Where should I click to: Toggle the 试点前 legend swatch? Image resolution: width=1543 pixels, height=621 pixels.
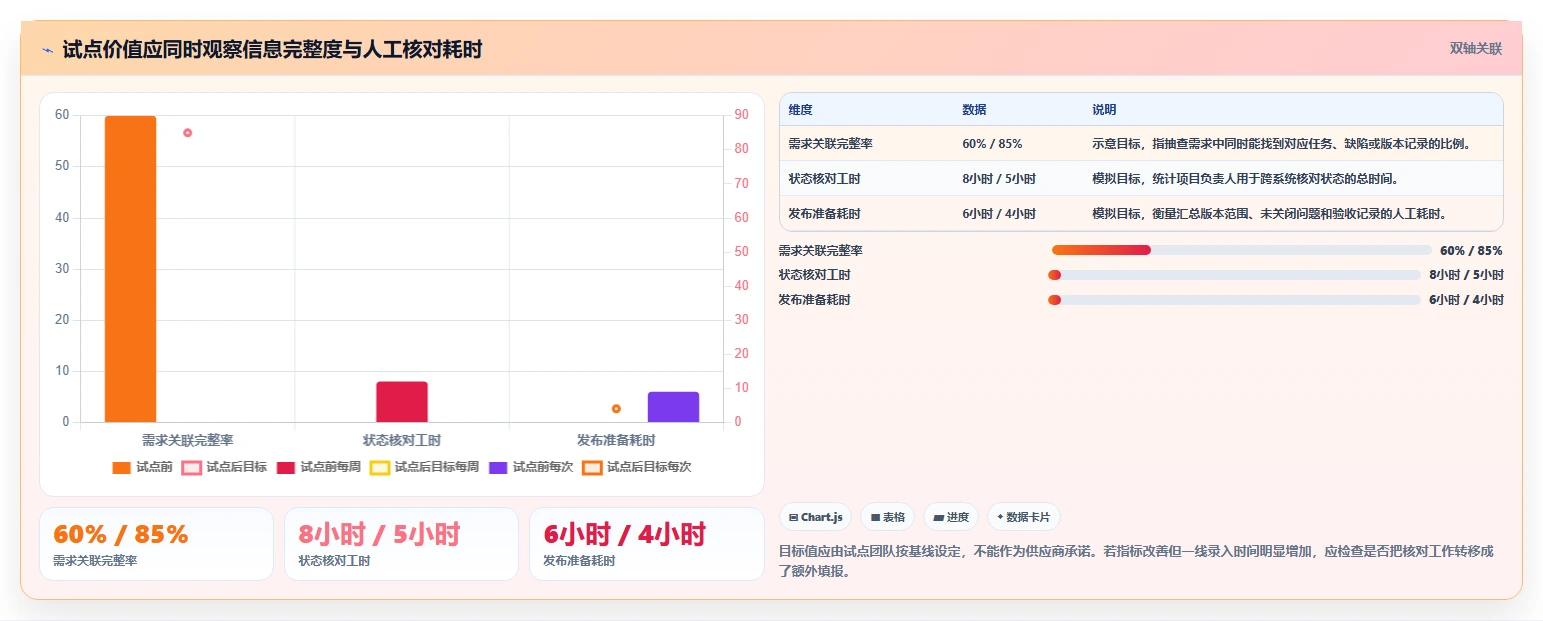point(122,467)
